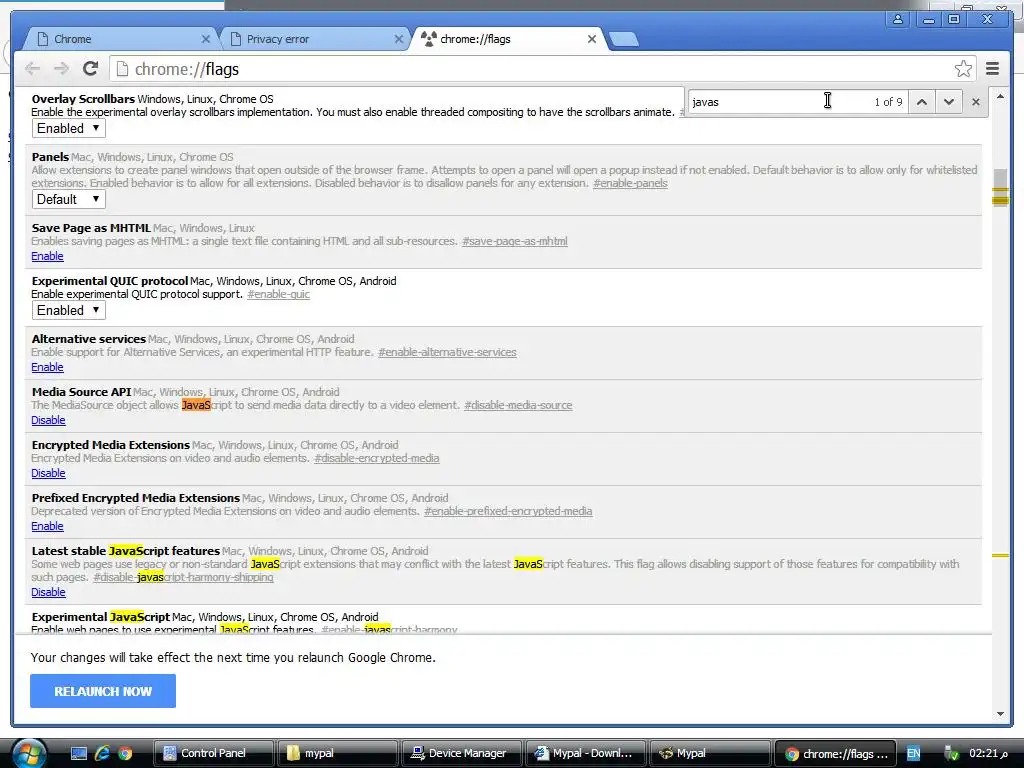Open the Windows Start orb
1024x768 pixels.
28,754
